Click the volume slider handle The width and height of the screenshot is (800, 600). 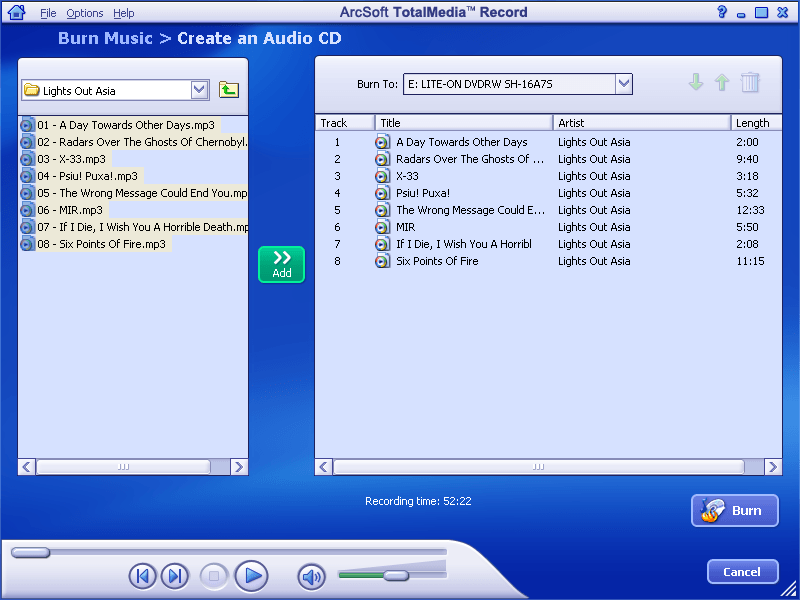click(396, 575)
